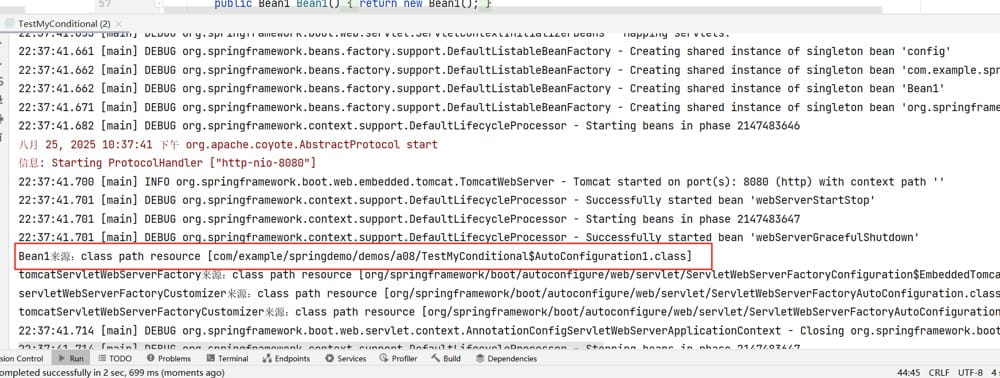Screen dimensions: 1000x378
Task: Change the UTF-8 file encoding
Action: (x=971, y=372)
